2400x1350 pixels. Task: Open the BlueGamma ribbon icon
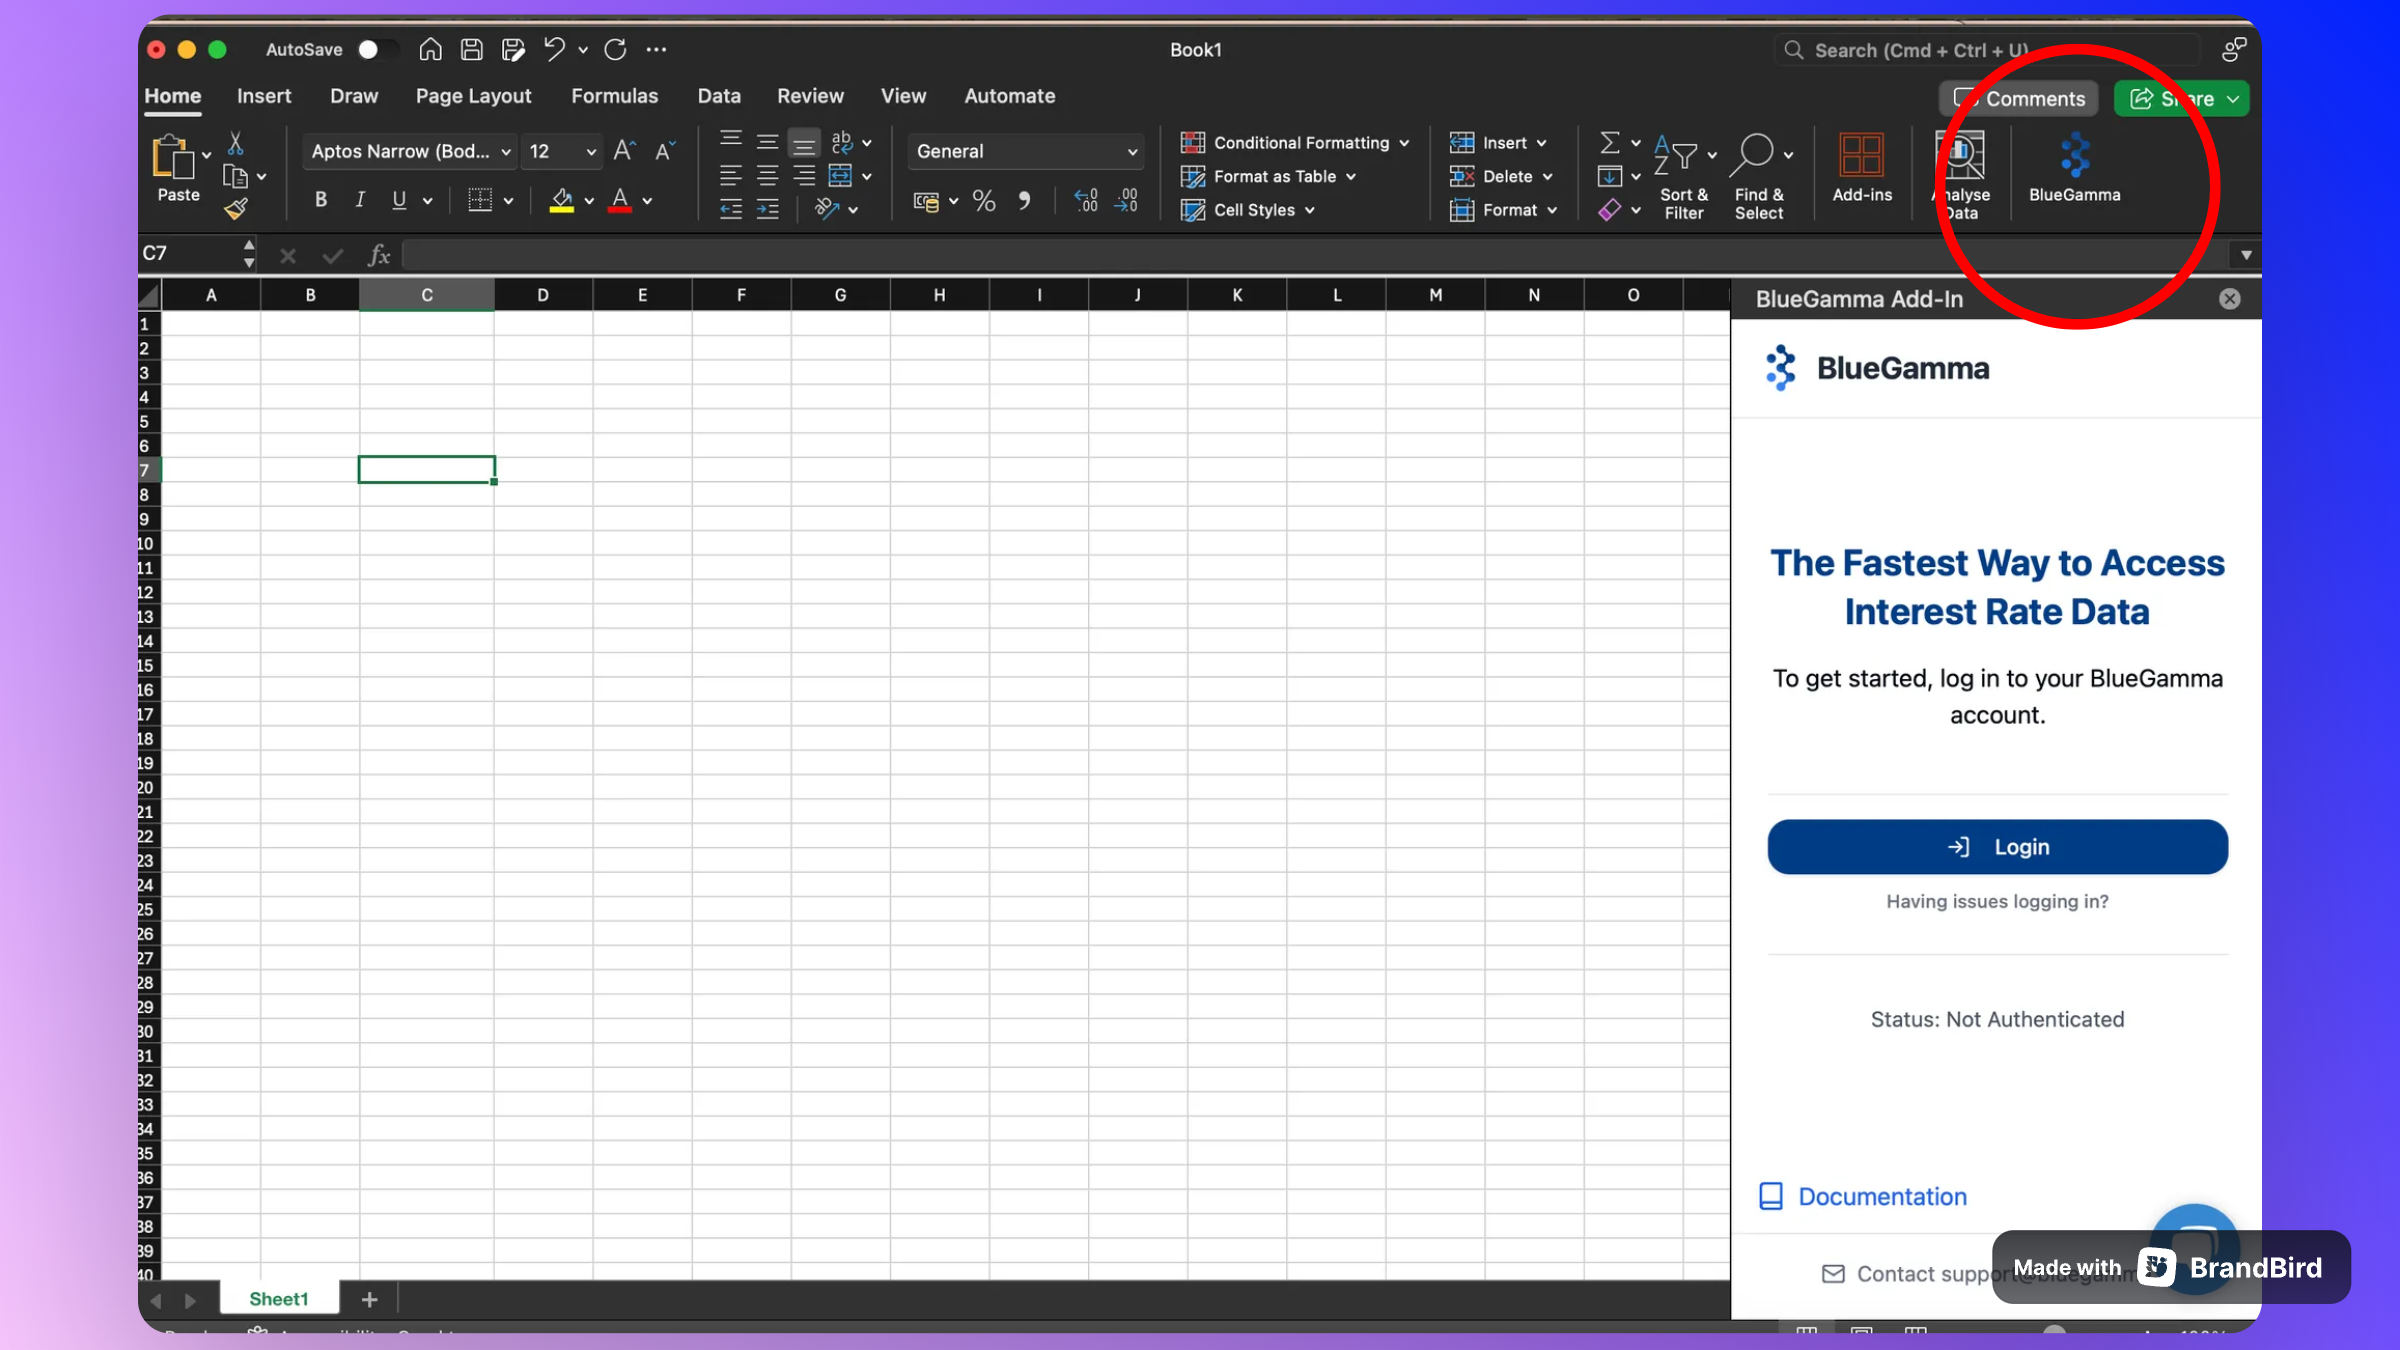(2073, 170)
